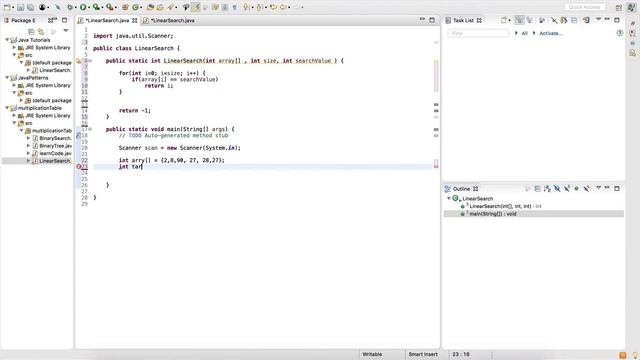This screenshot has height=360, width=640.
Task: Click the Search flashlight icon
Action: pyautogui.click(x=171, y=7)
